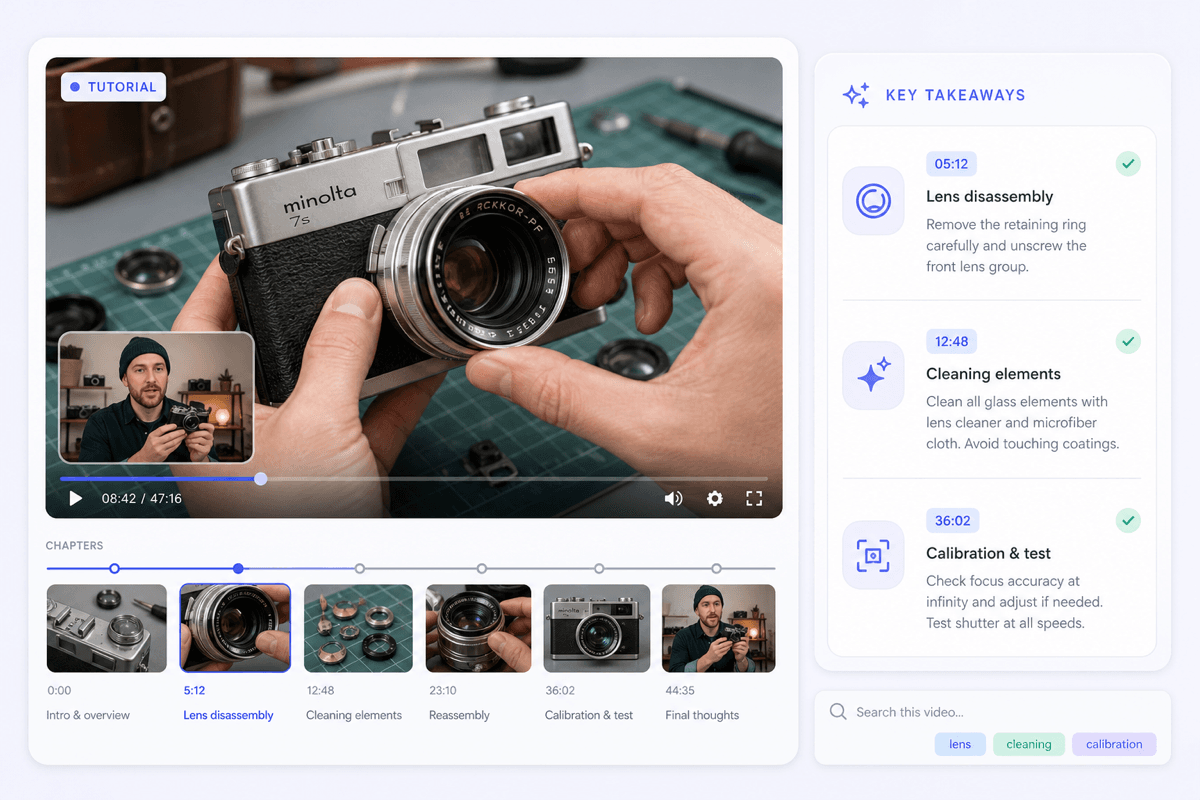Click the Lens disassembly takeaway title
The width and height of the screenshot is (1200, 800).
coord(989,197)
